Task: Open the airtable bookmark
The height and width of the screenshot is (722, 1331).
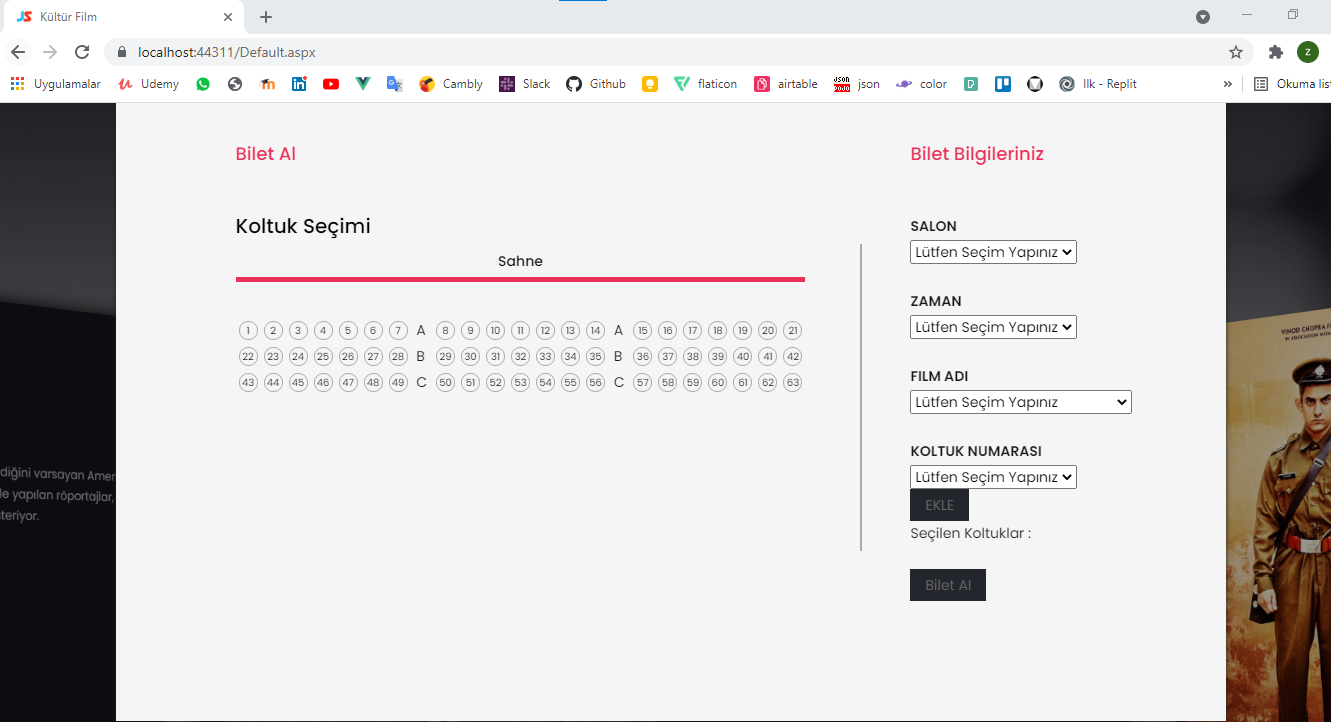Action: pos(786,84)
